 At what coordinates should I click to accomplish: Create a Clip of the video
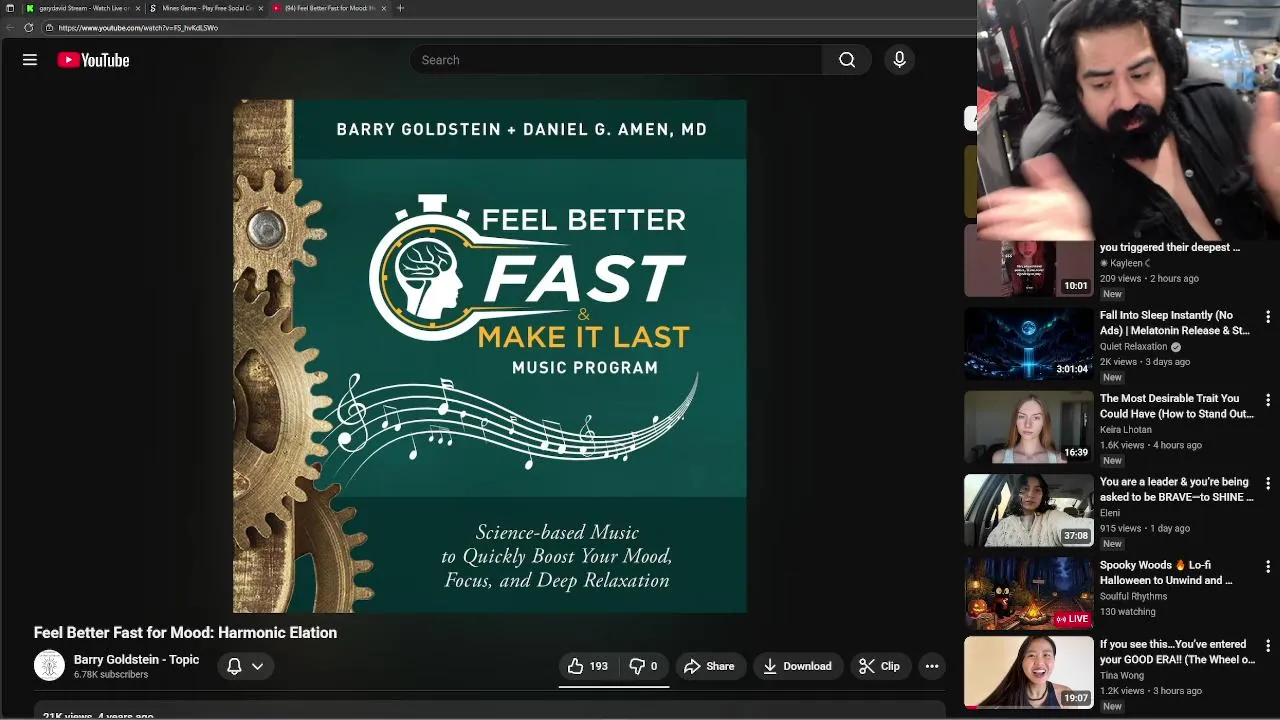[x=880, y=666]
